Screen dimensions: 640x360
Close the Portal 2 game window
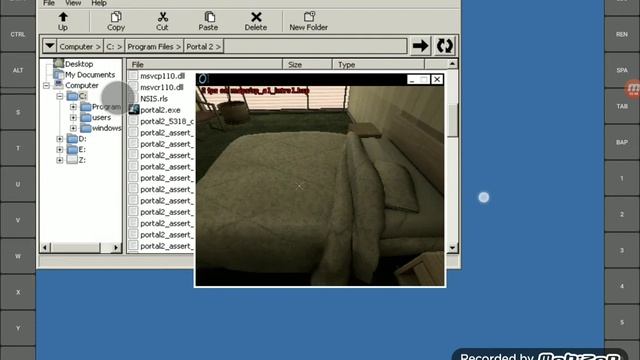coord(437,79)
